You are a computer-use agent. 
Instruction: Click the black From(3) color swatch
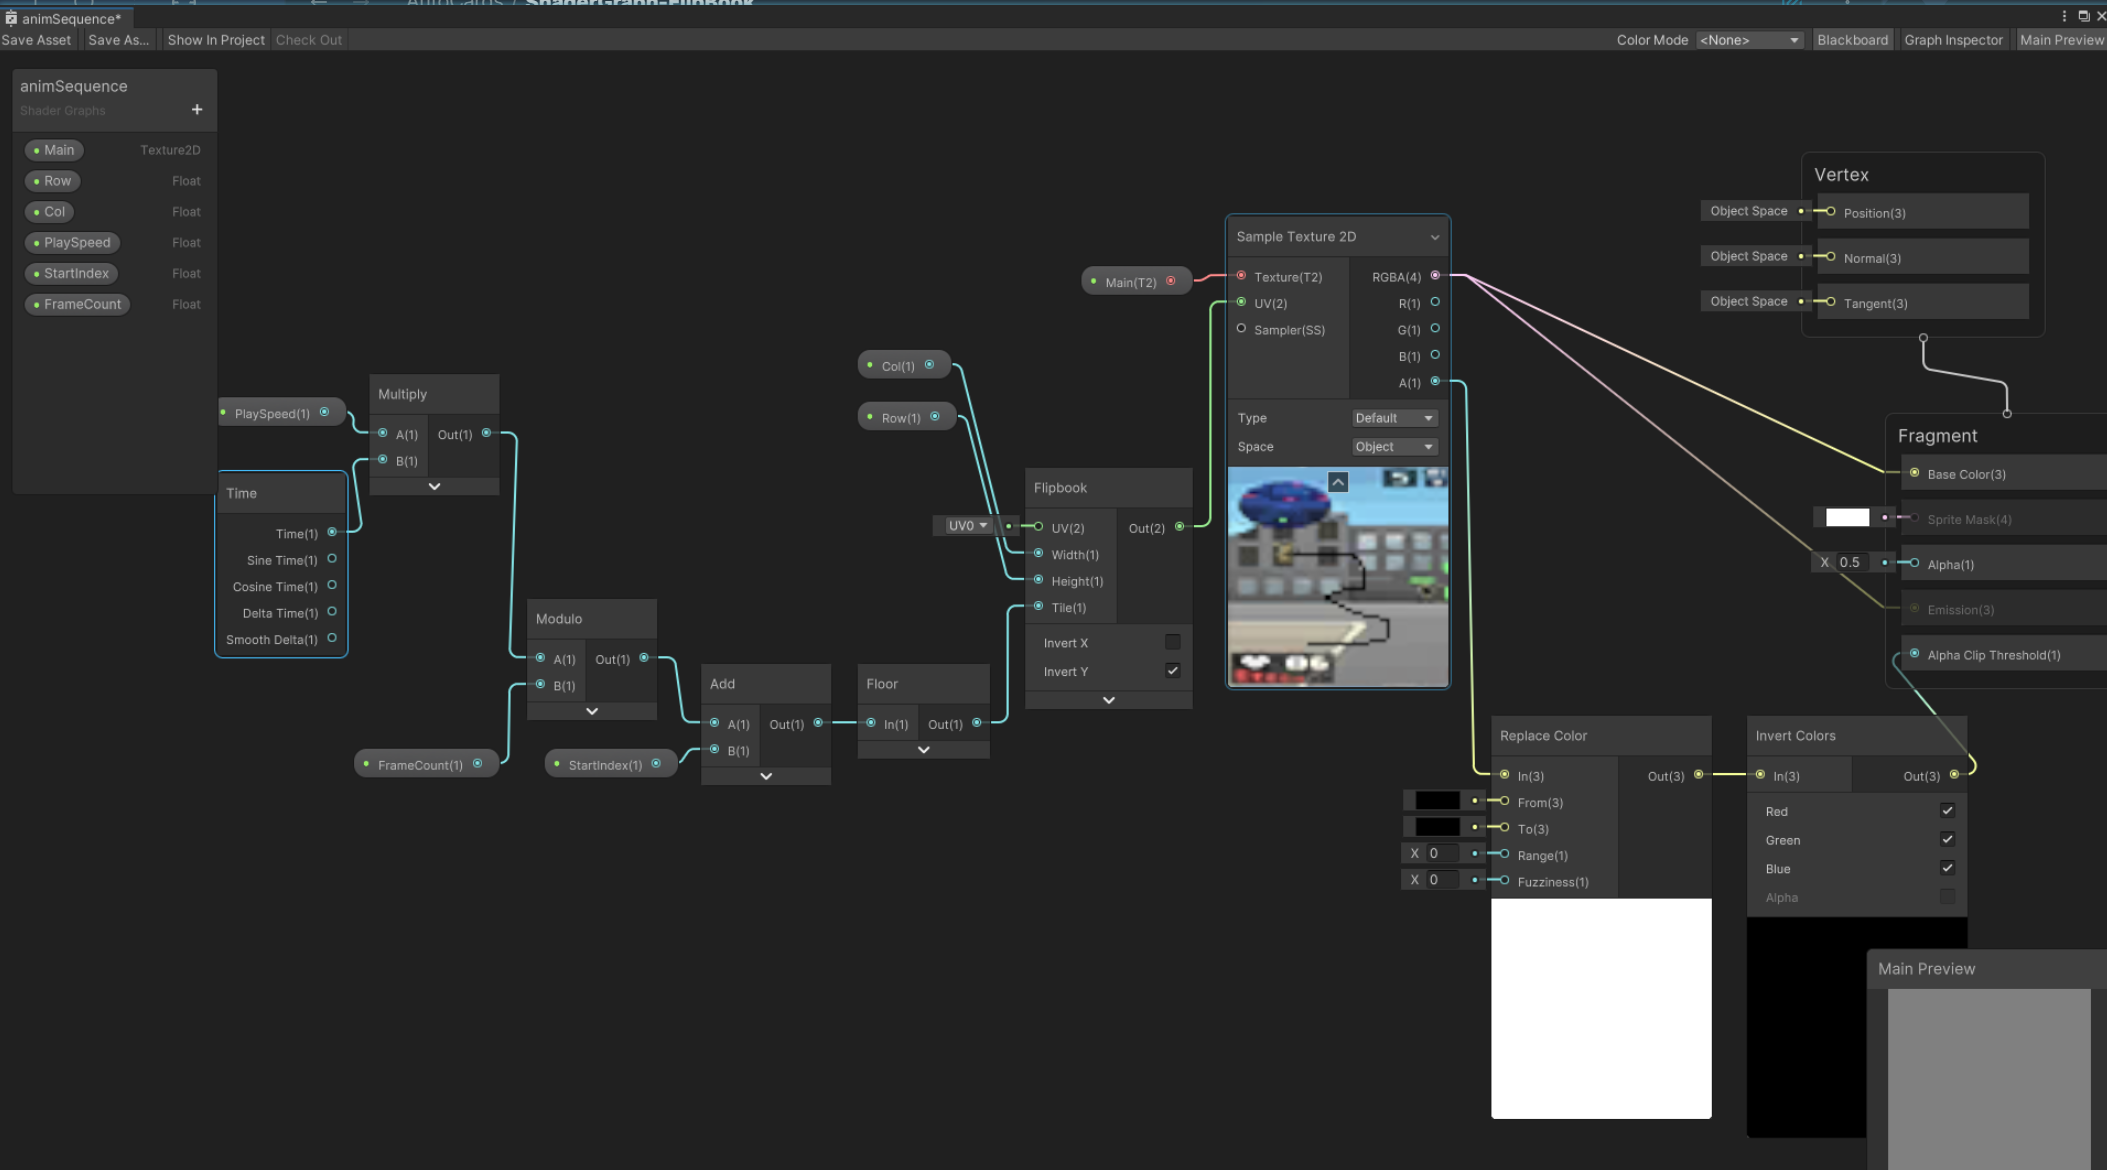[1437, 801]
